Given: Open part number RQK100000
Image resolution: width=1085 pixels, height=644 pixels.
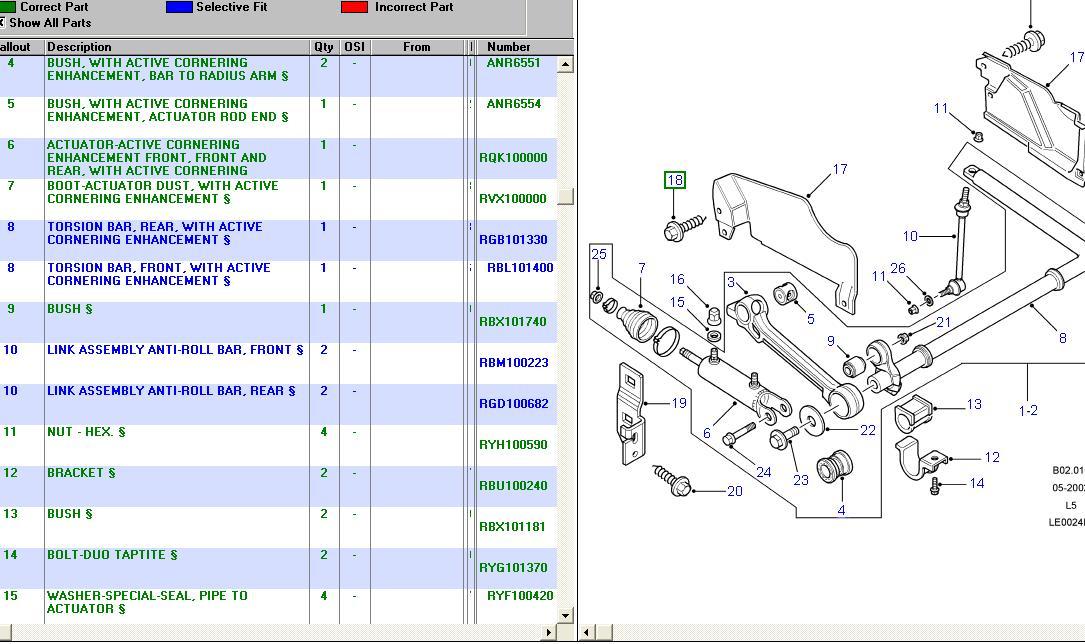Looking at the screenshot, I should point(513,158).
